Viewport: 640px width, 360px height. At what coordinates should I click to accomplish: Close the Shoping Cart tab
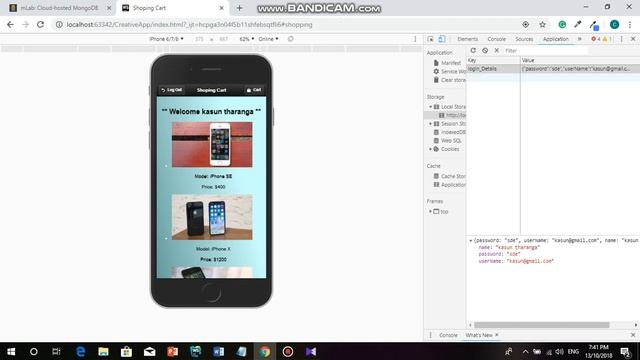click(x=221, y=8)
